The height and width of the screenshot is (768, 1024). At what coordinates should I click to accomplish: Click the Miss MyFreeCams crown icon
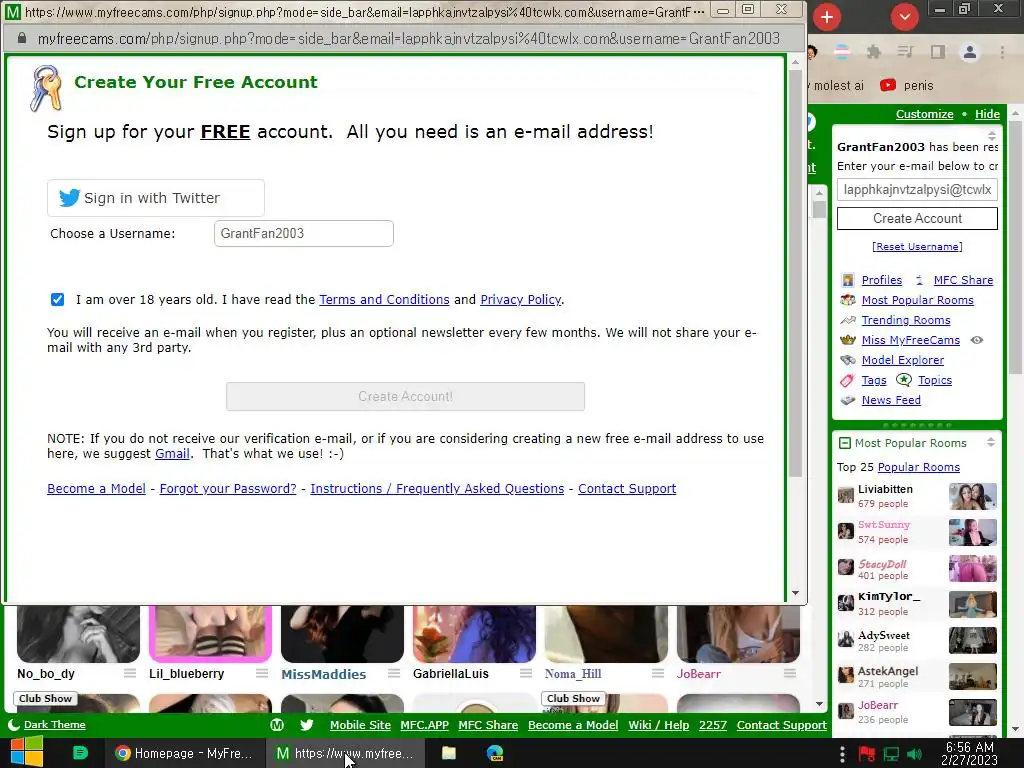coord(848,340)
